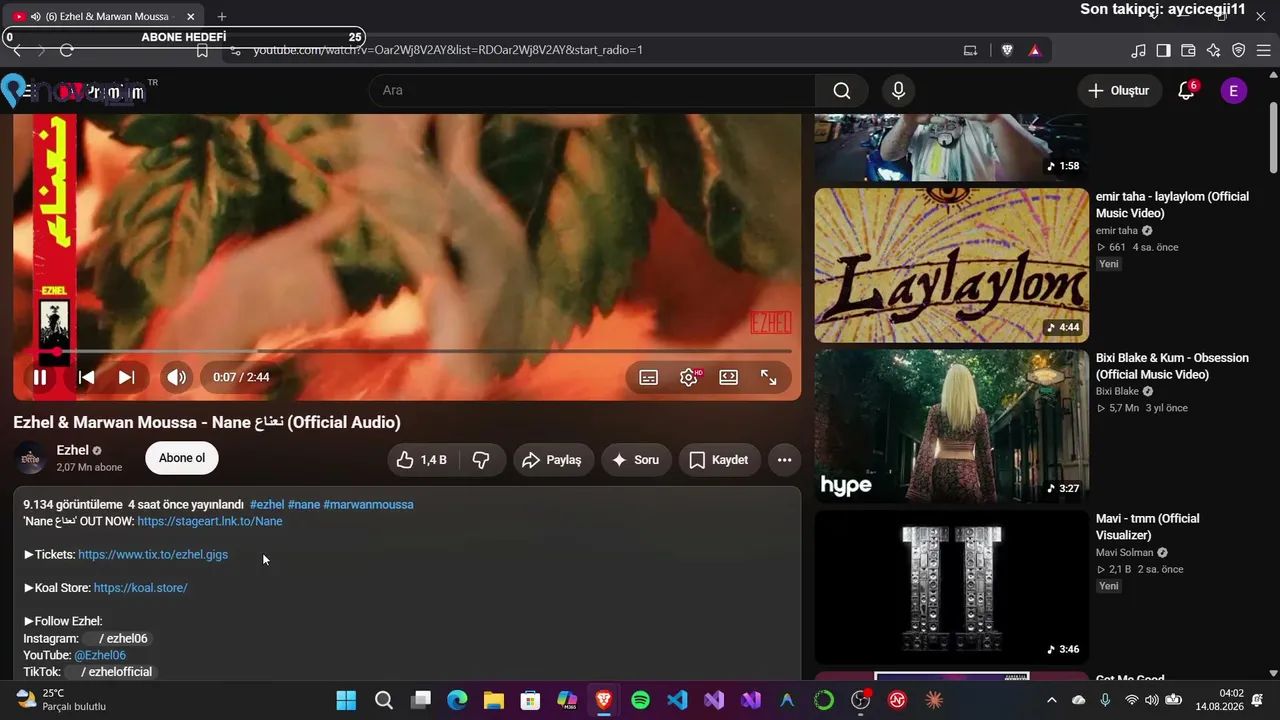Reload the page
Viewport: 1280px width, 720px height.
tap(67, 50)
